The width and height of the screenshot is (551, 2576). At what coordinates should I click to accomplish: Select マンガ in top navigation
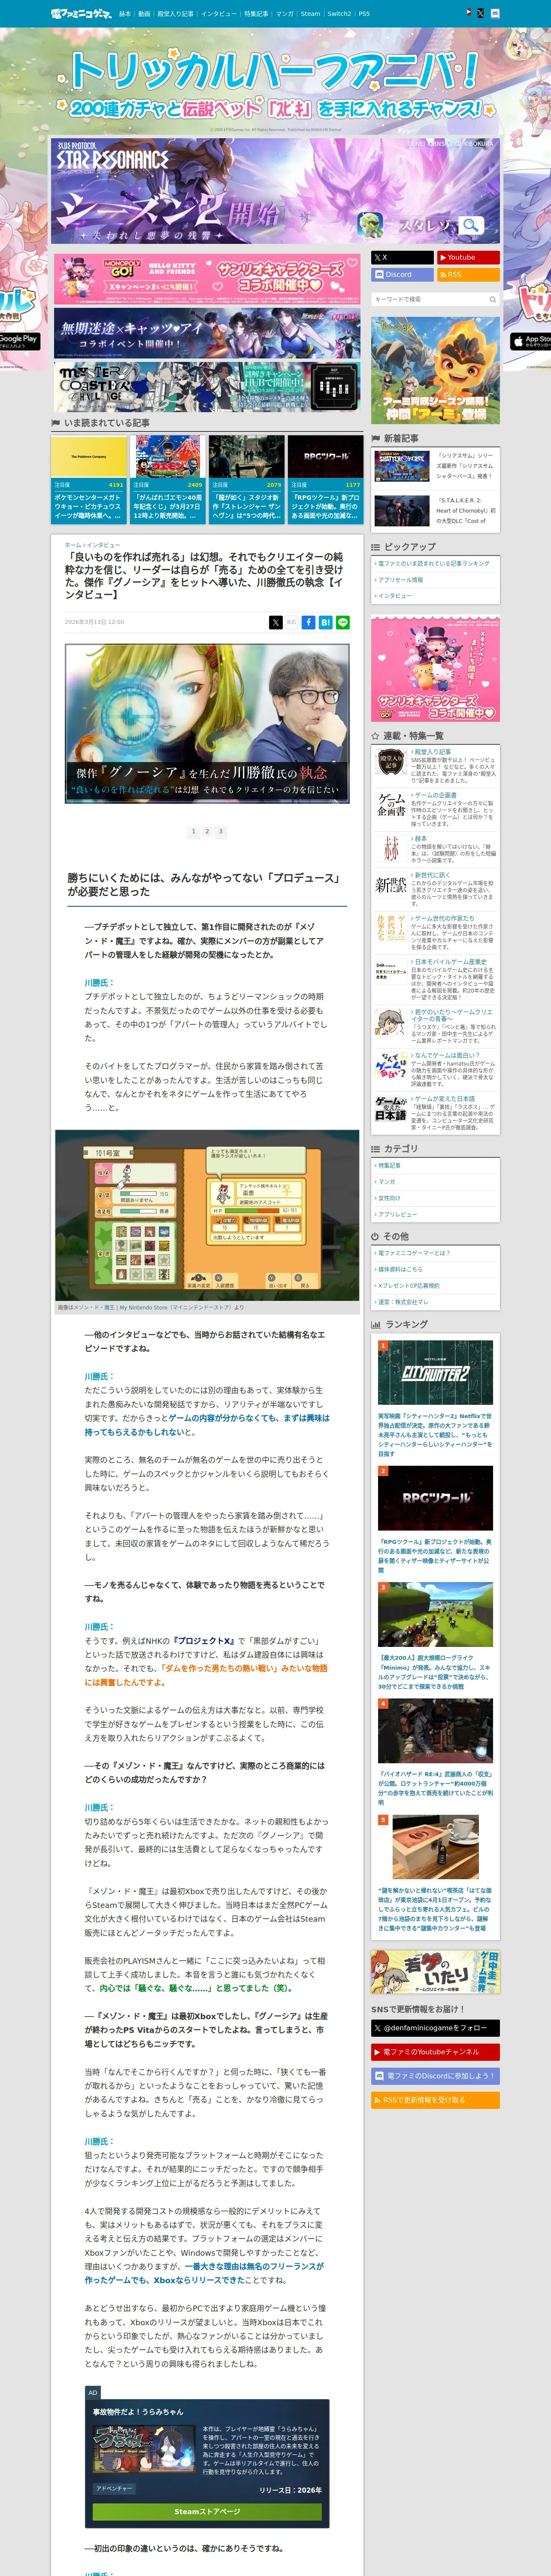click(284, 14)
